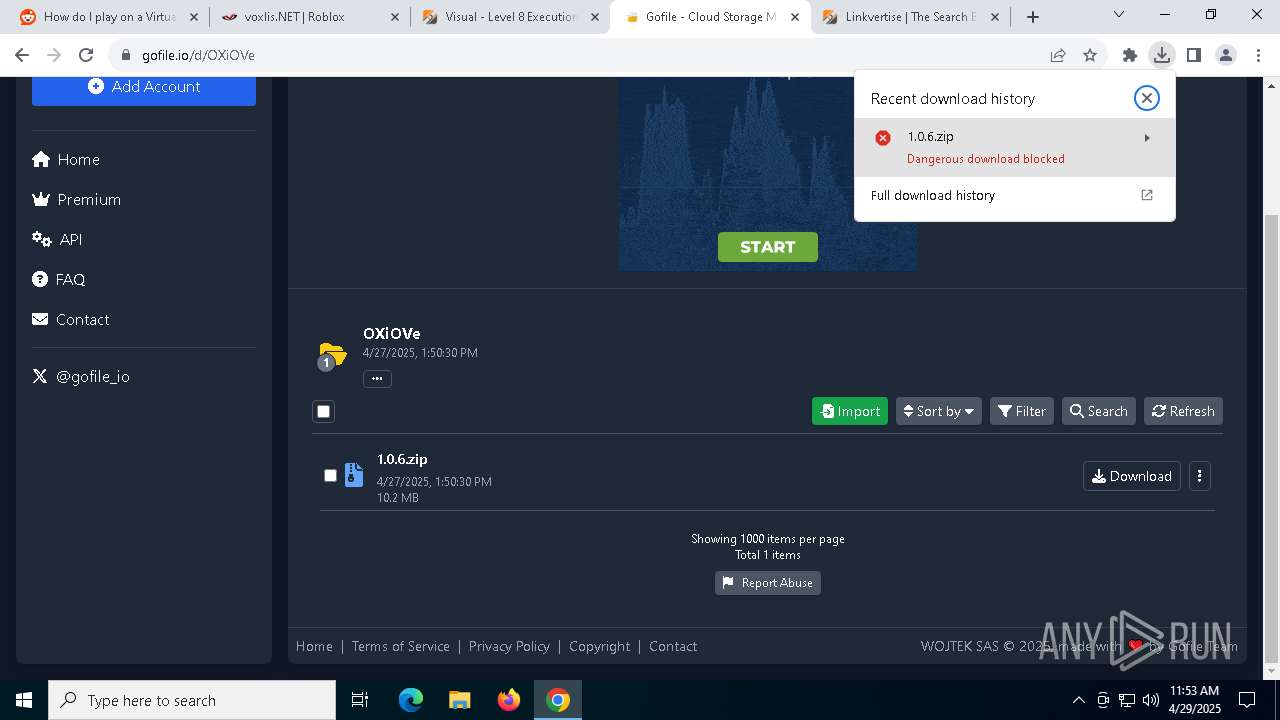This screenshot has width=1280, height=720.
Task: Click the green Import button
Action: click(x=850, y=411)
